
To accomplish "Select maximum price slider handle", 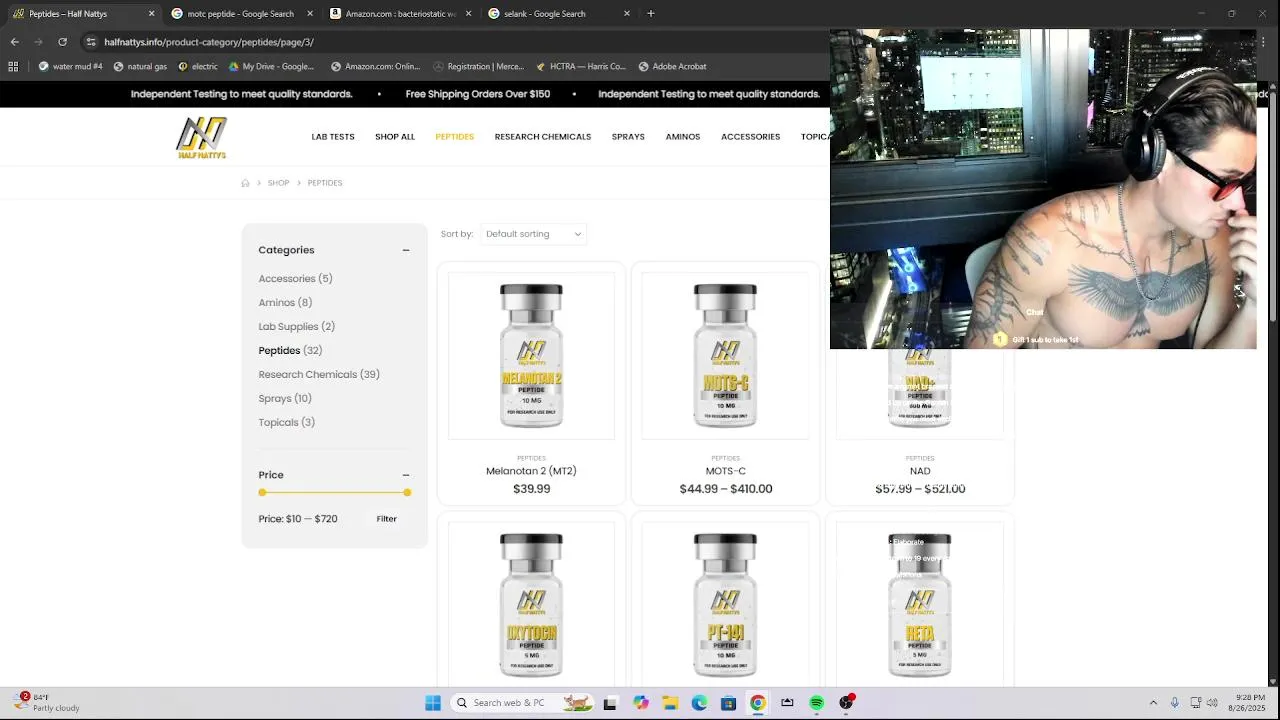I will tap(407, 492).
